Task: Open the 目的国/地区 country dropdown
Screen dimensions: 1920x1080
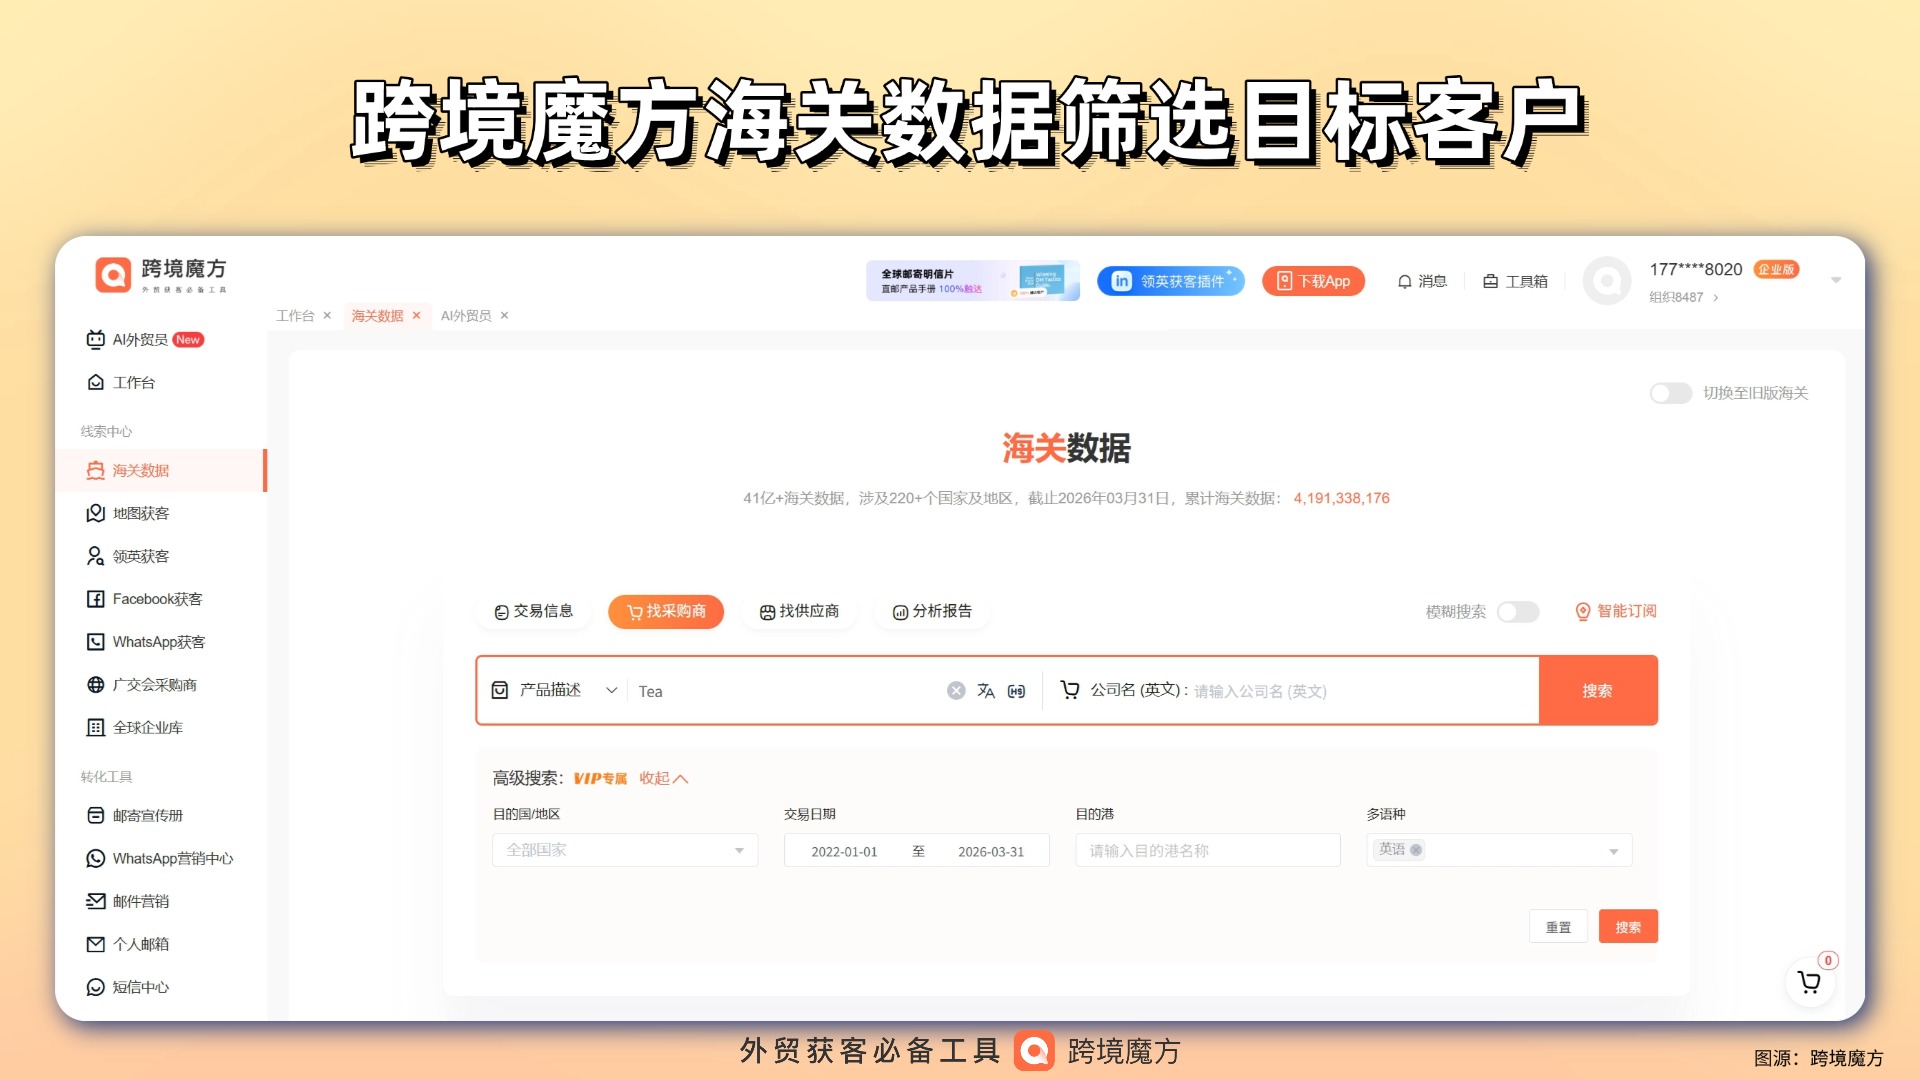Action: 624,850
